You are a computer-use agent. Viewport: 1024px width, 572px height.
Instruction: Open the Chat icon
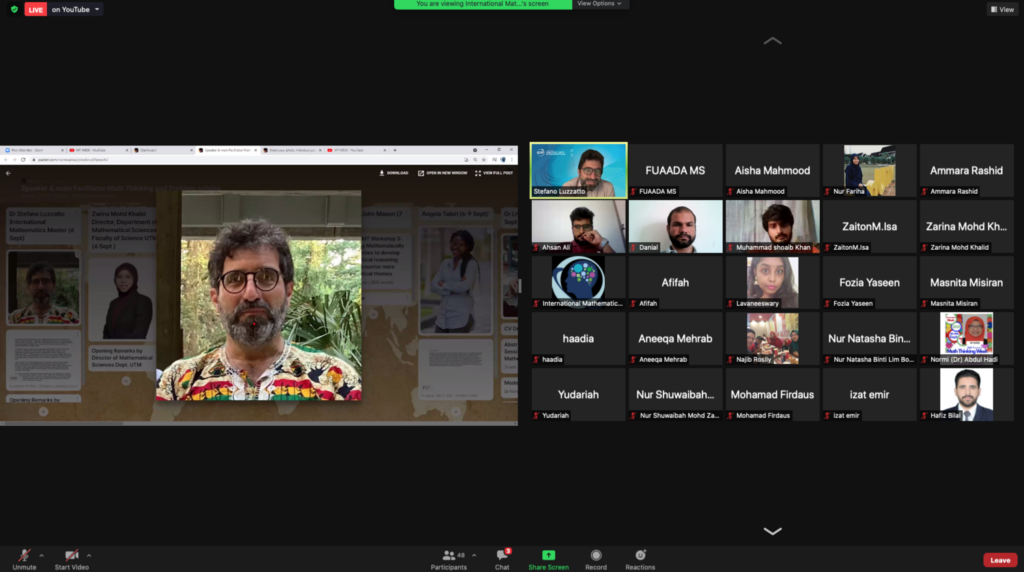tap(502, 555)
